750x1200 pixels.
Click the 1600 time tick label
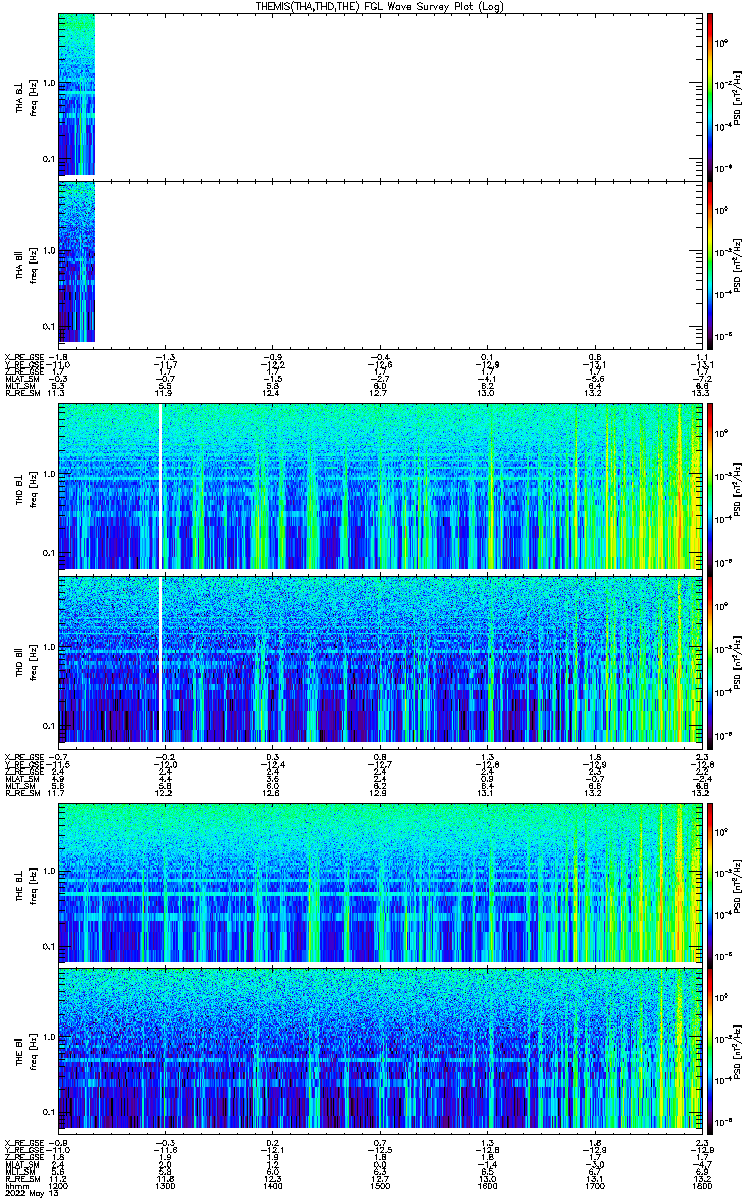(x=486, y=1186)
